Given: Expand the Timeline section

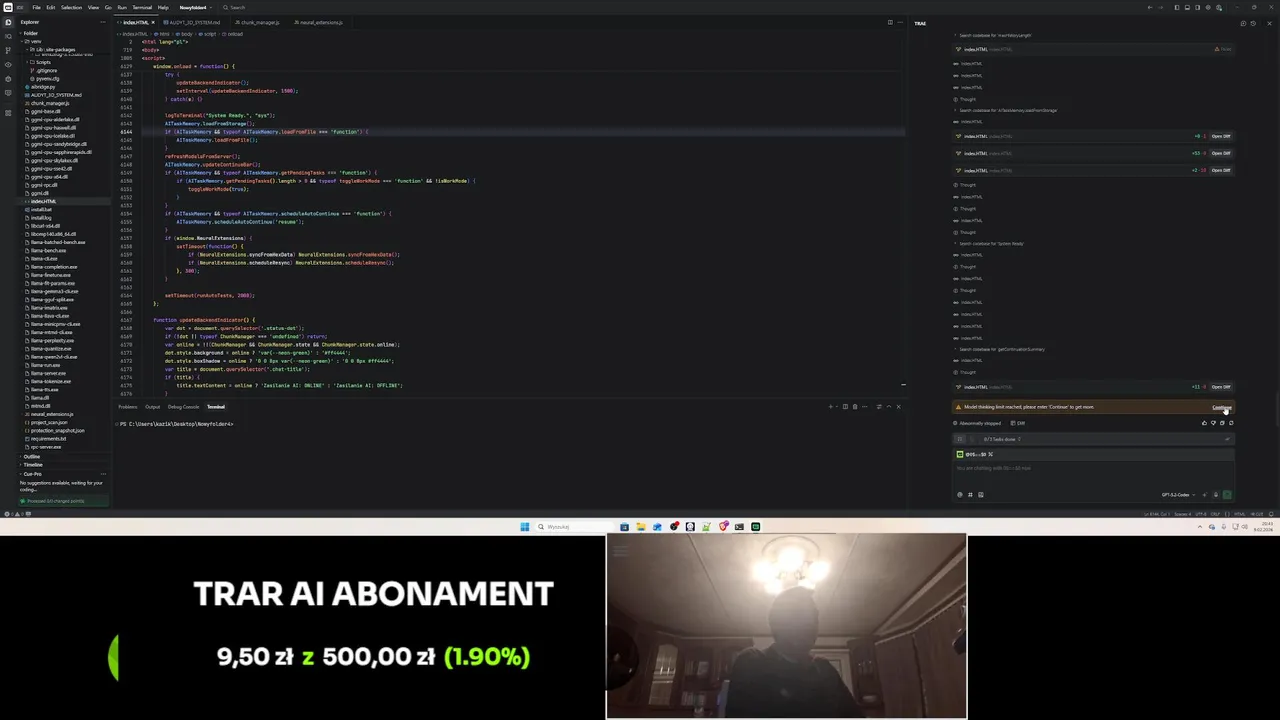Looking at the screenshot, I should tap(33, 465).
